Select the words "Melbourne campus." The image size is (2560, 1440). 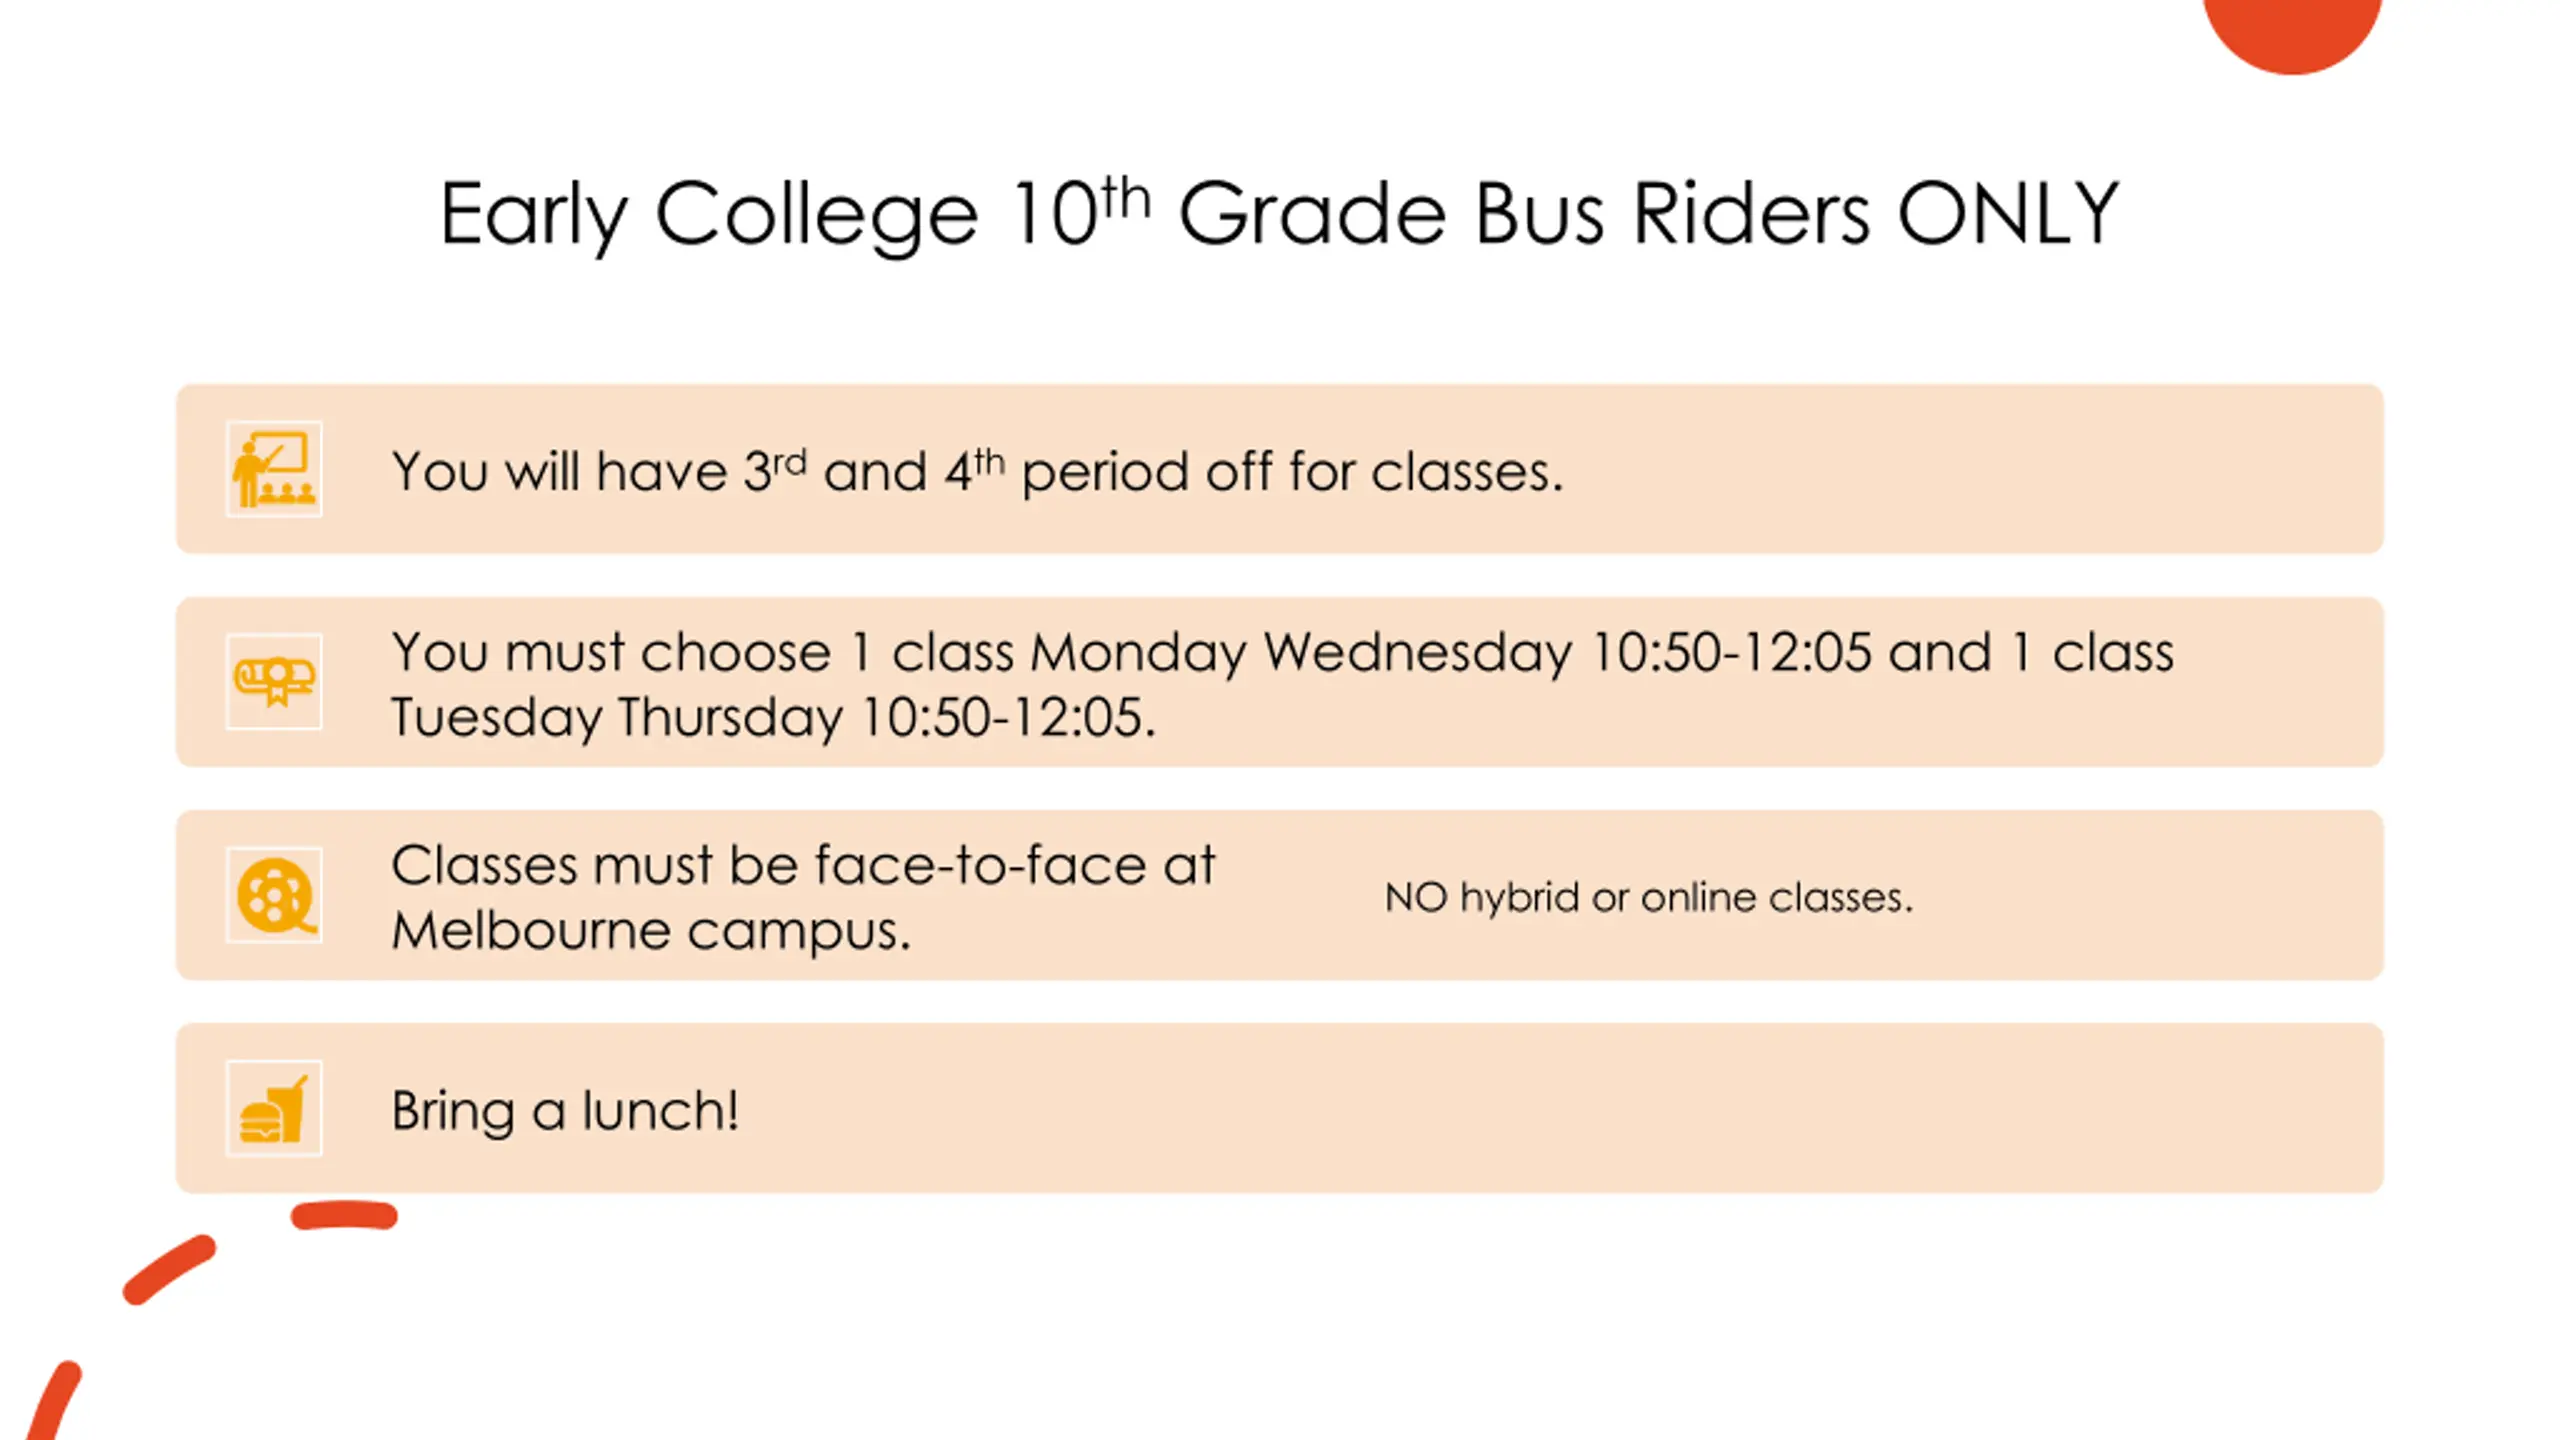(x=651, y=931)
